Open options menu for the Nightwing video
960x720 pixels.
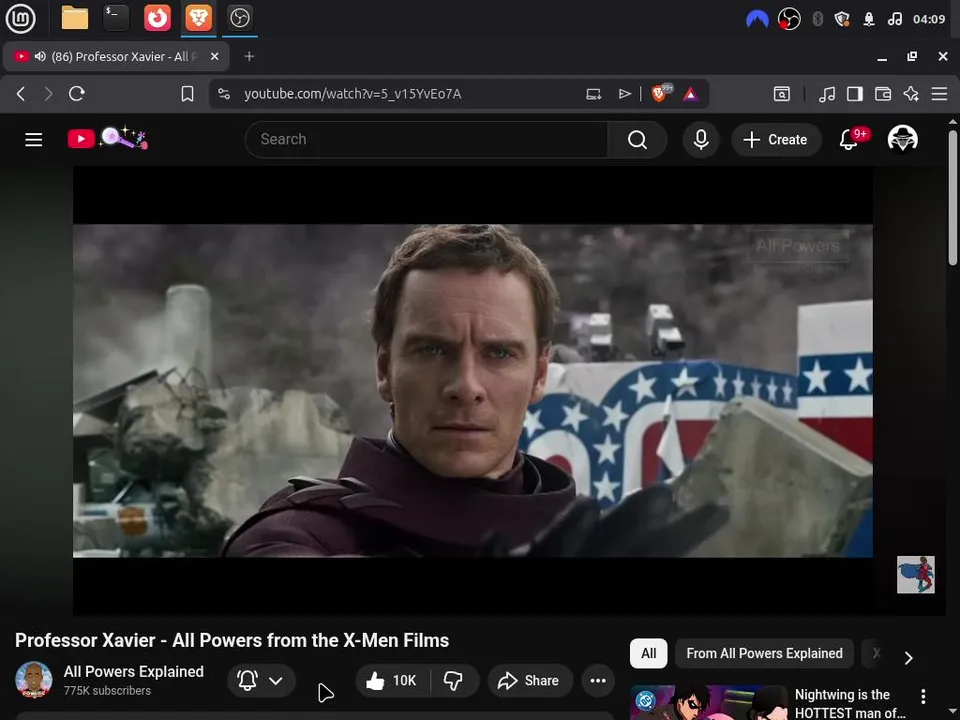pos(923,697)
